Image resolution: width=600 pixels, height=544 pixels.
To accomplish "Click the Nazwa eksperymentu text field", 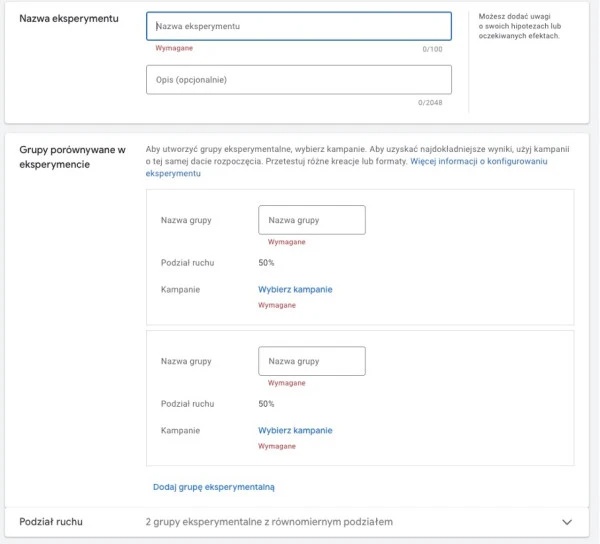I will [298, 26].
